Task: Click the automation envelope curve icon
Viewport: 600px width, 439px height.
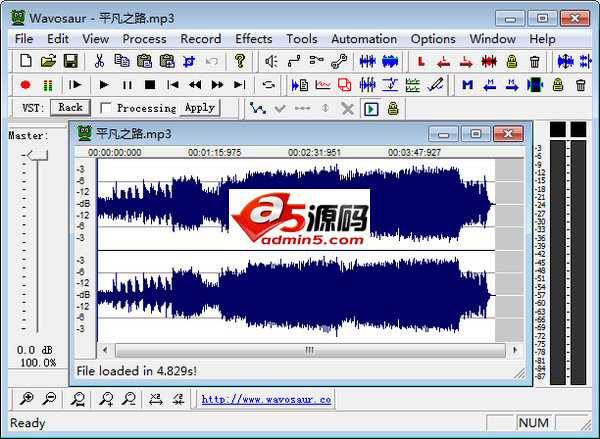Action: point(258,108)
